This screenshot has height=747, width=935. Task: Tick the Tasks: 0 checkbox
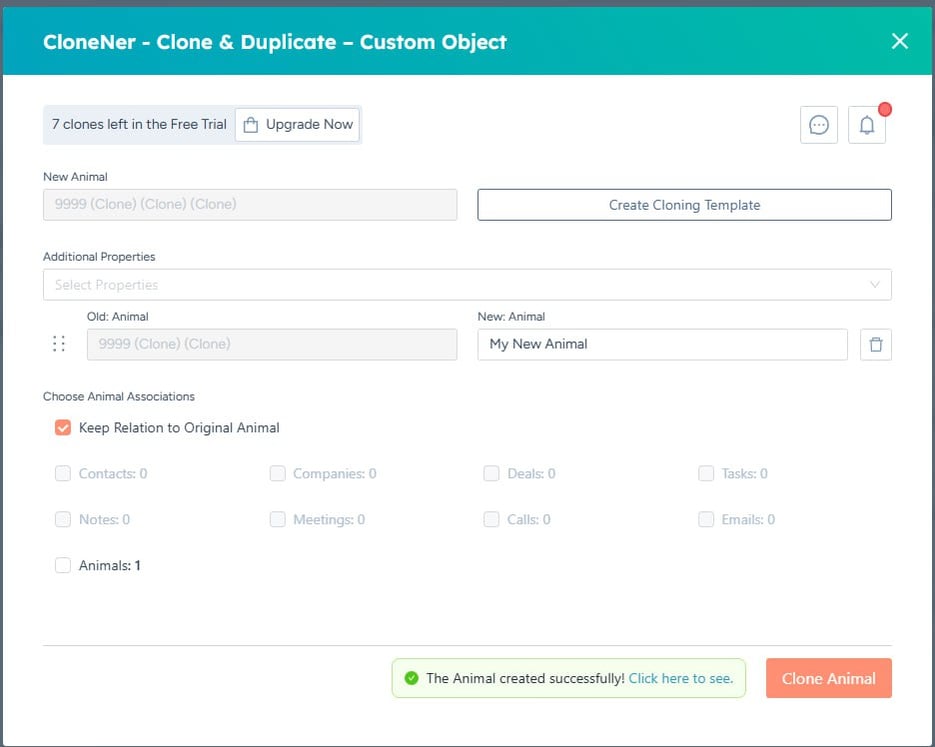[706, 473]
